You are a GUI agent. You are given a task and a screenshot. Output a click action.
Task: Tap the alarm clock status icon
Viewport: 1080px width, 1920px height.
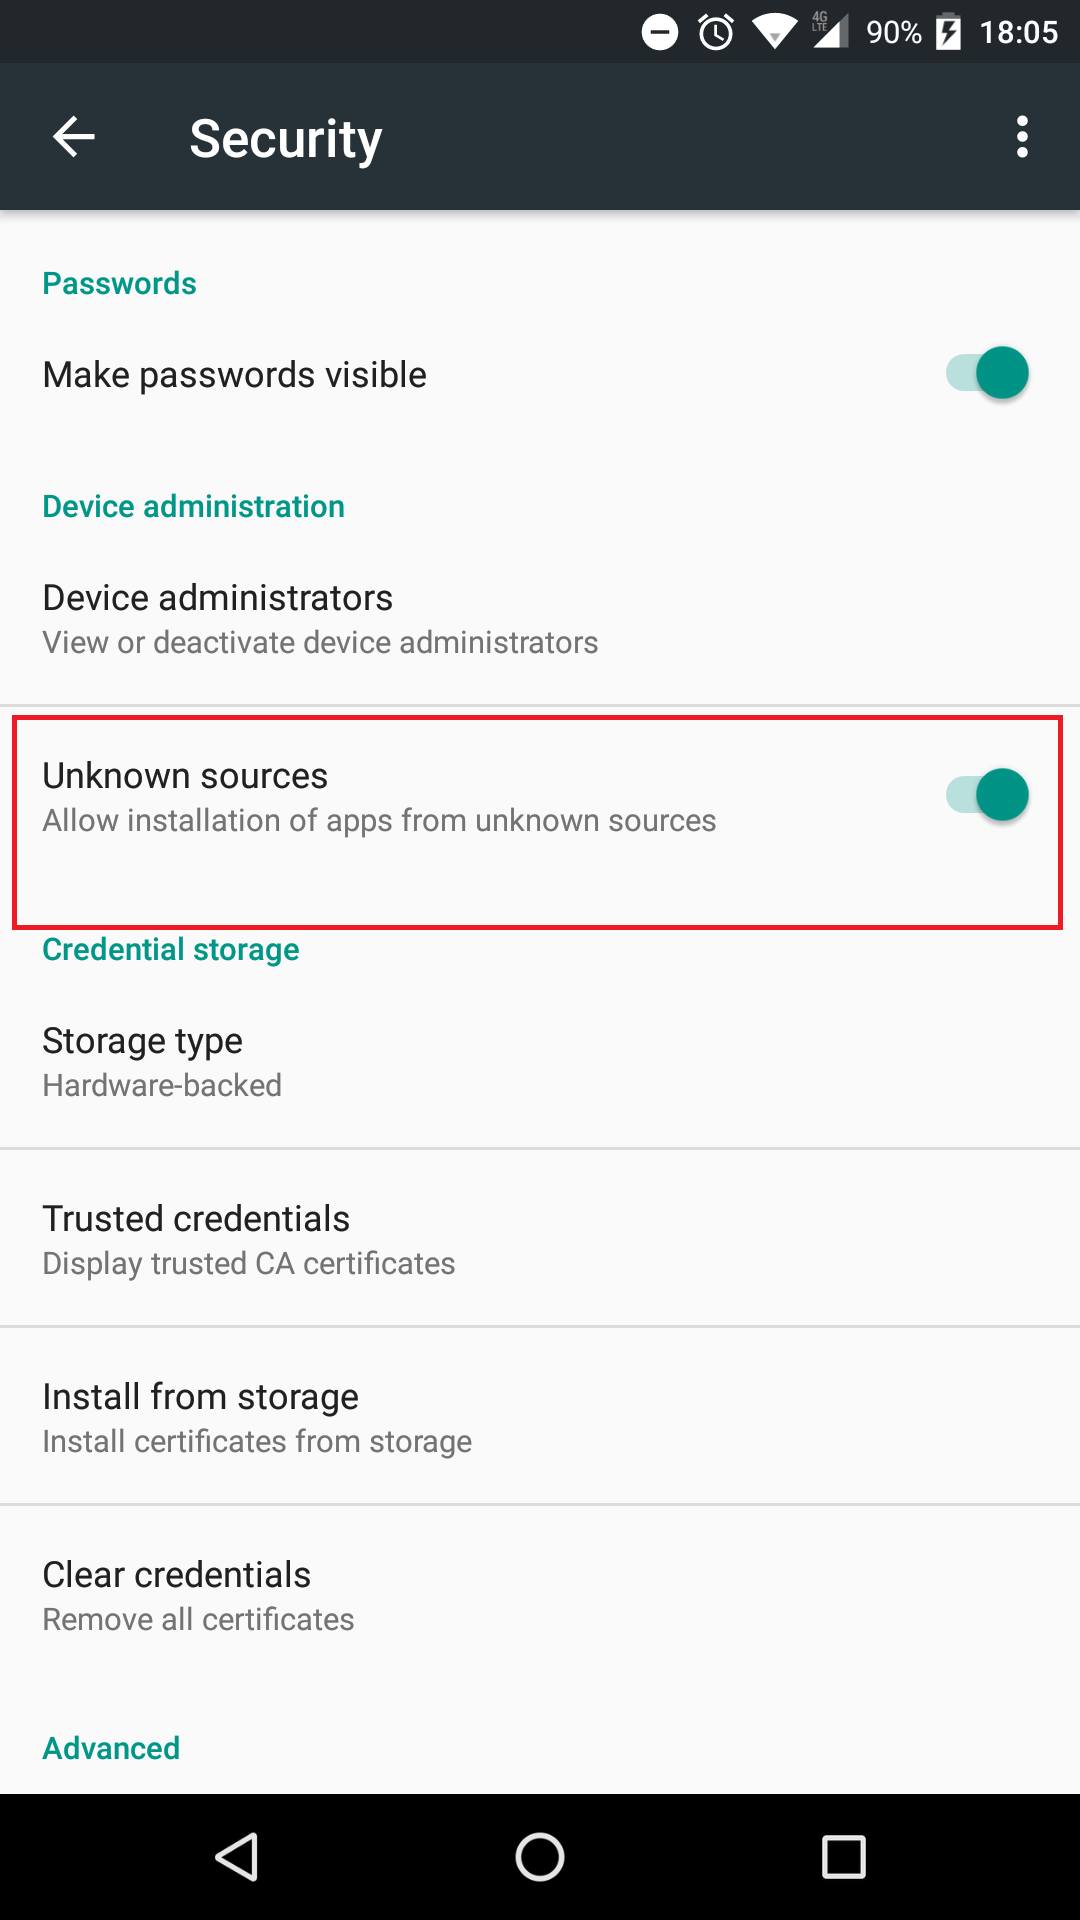coord(716,33)
